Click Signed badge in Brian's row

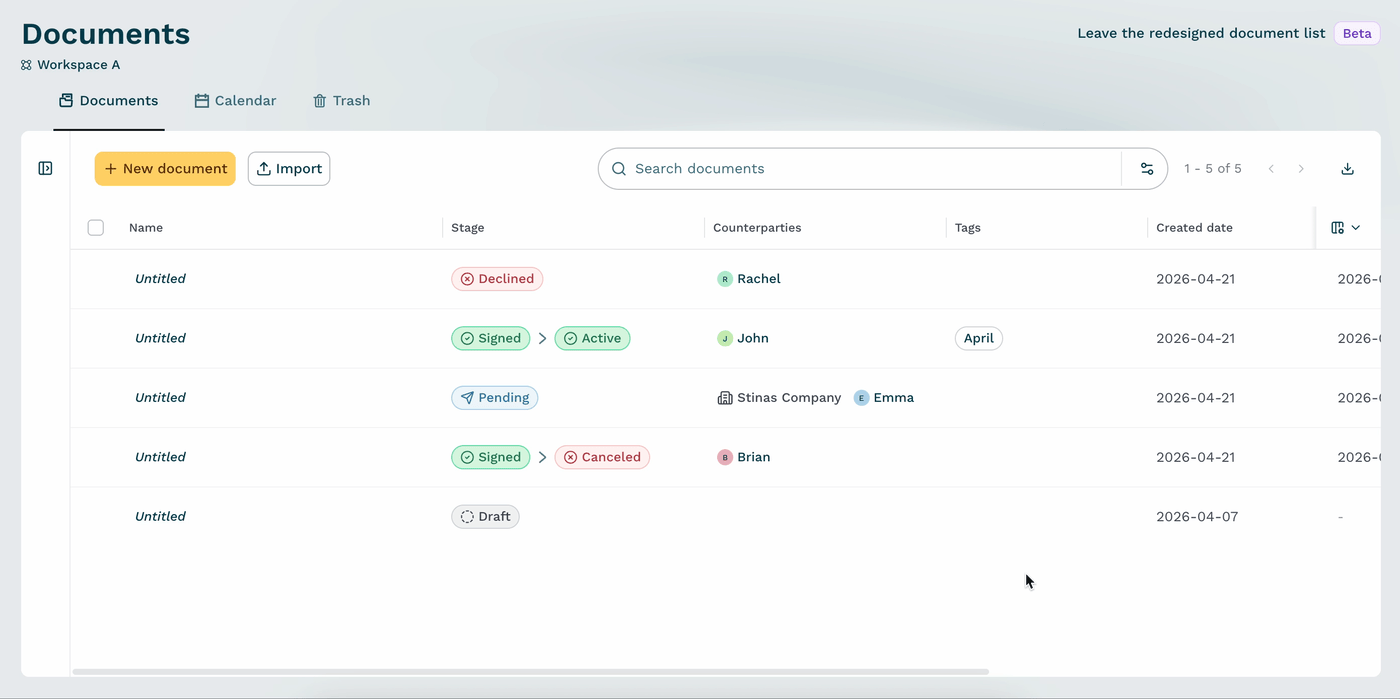point(491,457)
